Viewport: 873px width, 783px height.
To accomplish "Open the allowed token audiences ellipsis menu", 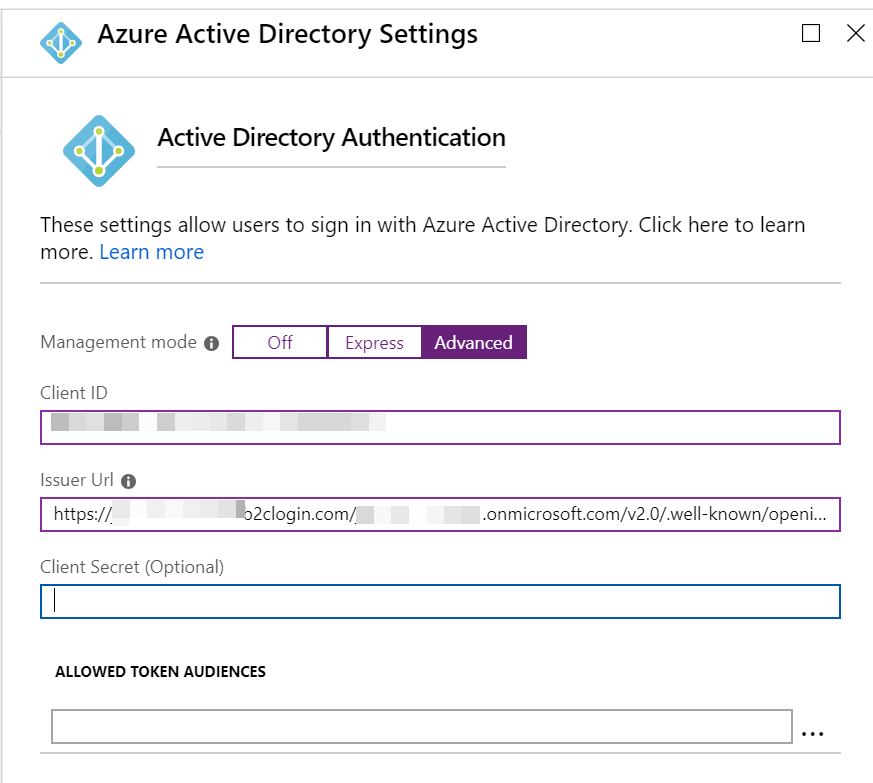I will tap(812, 734).
